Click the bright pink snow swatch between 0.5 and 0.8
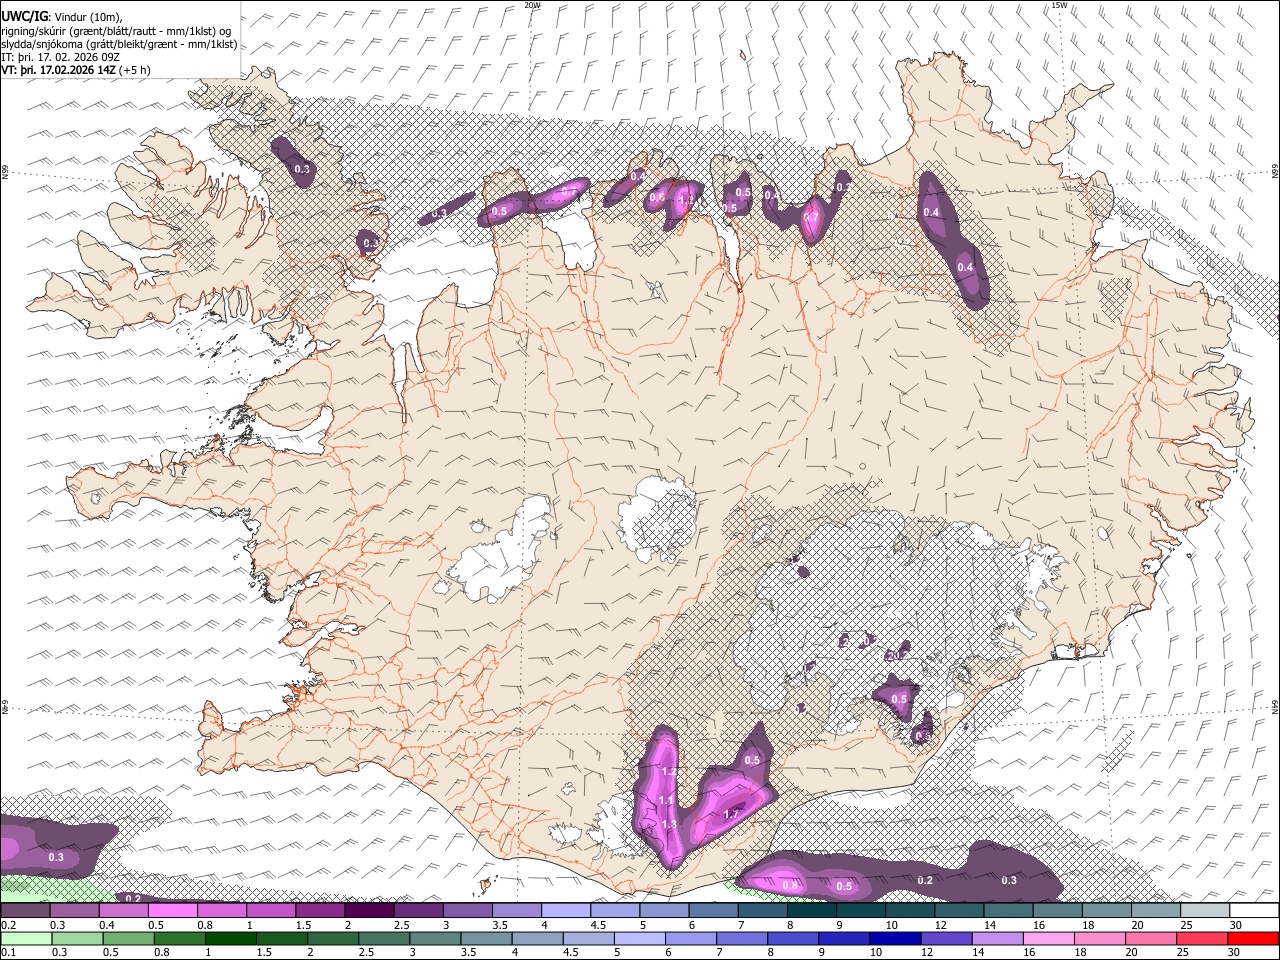The width and height of the screenshot is (1280, 960). [x=172, y=911]
